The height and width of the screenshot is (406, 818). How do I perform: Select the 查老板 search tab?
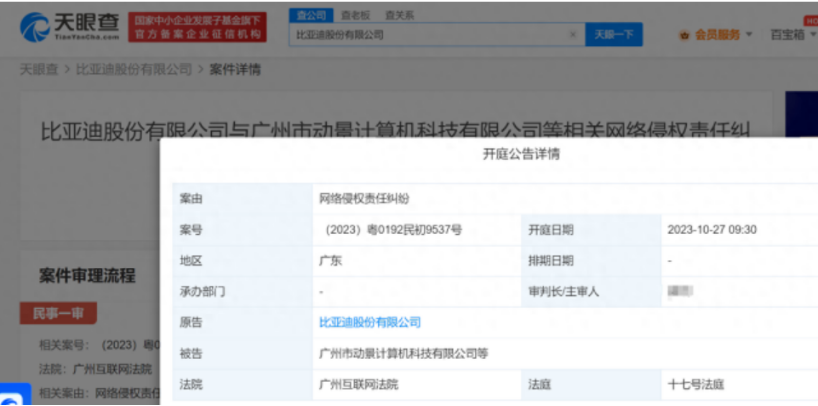point(355,15)
